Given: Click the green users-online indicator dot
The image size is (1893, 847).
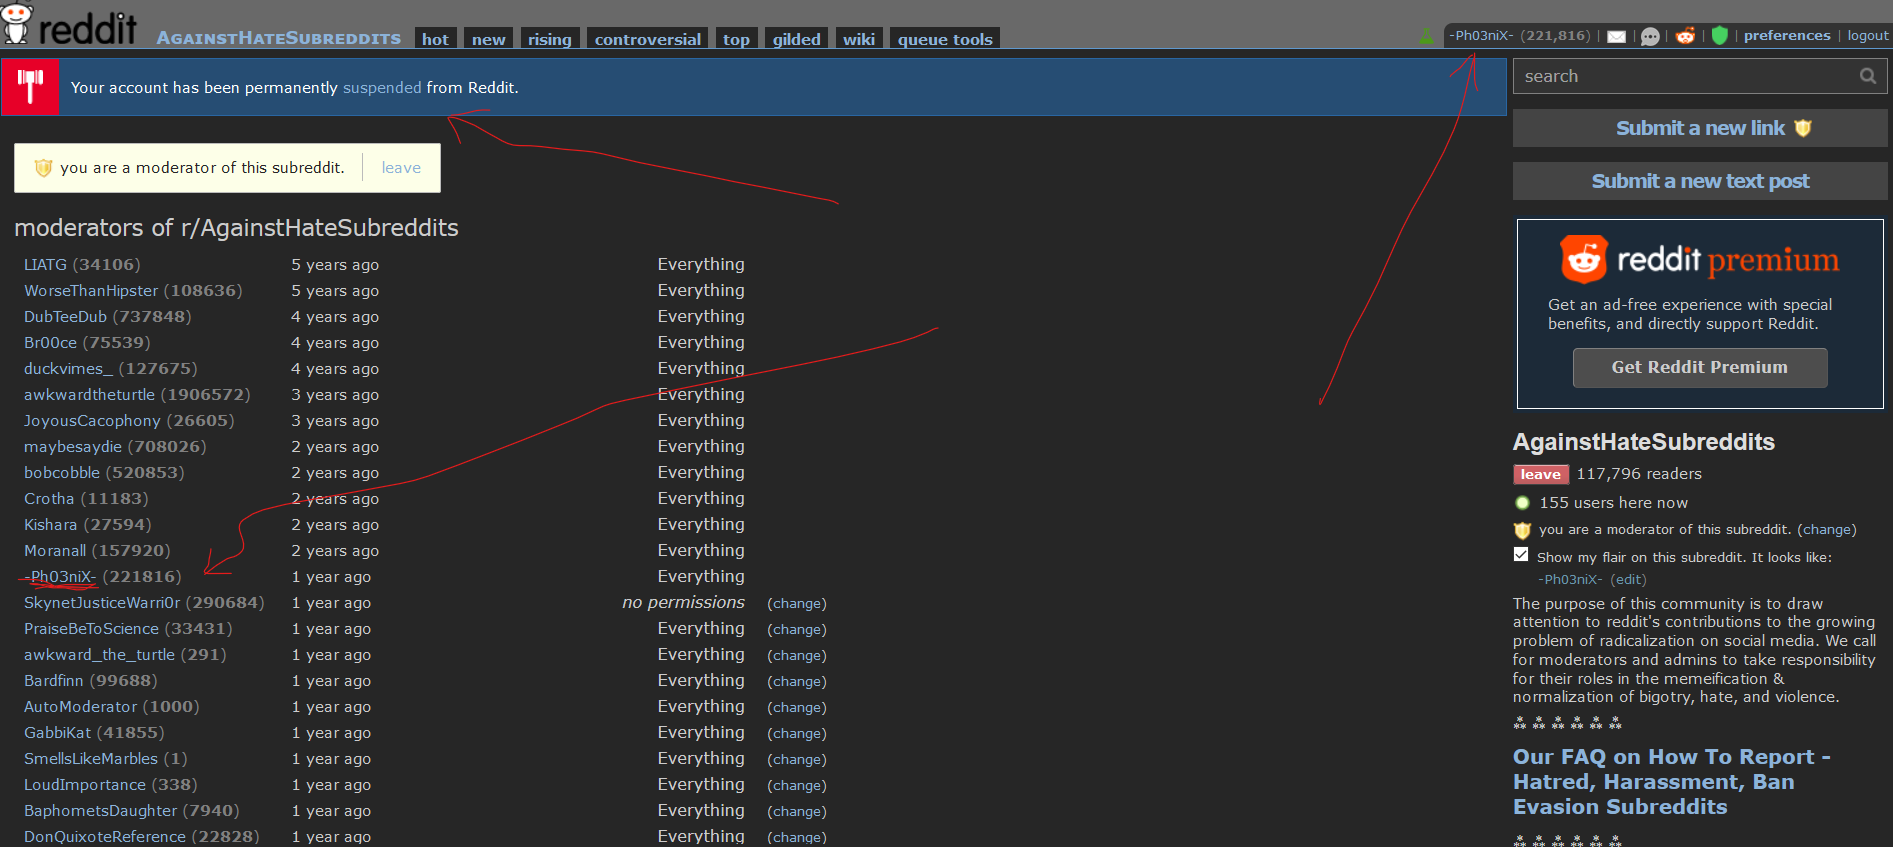Looking at the screenshot, I should (x=1522, y=503).
